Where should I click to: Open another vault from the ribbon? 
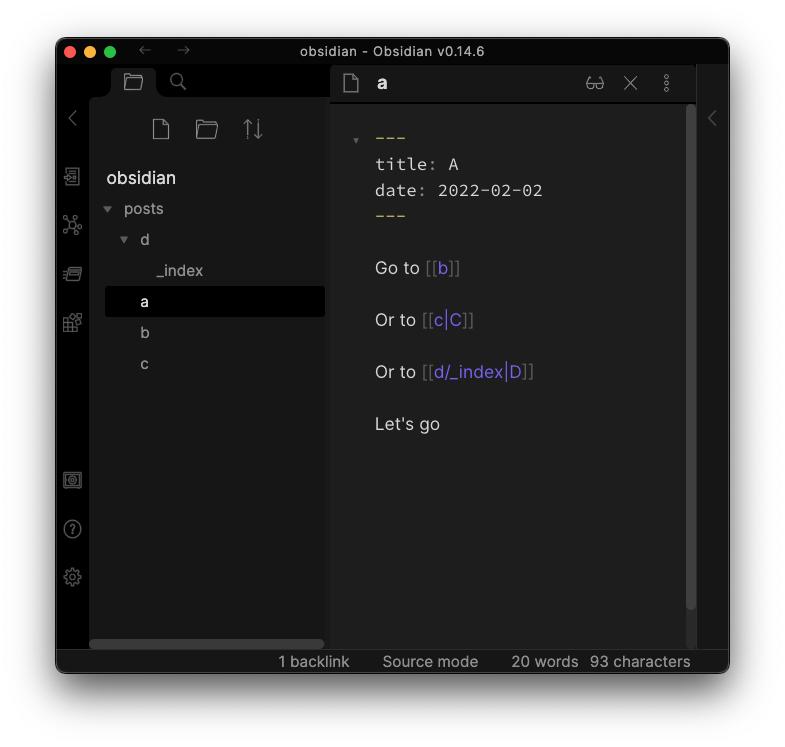(73, 480)
